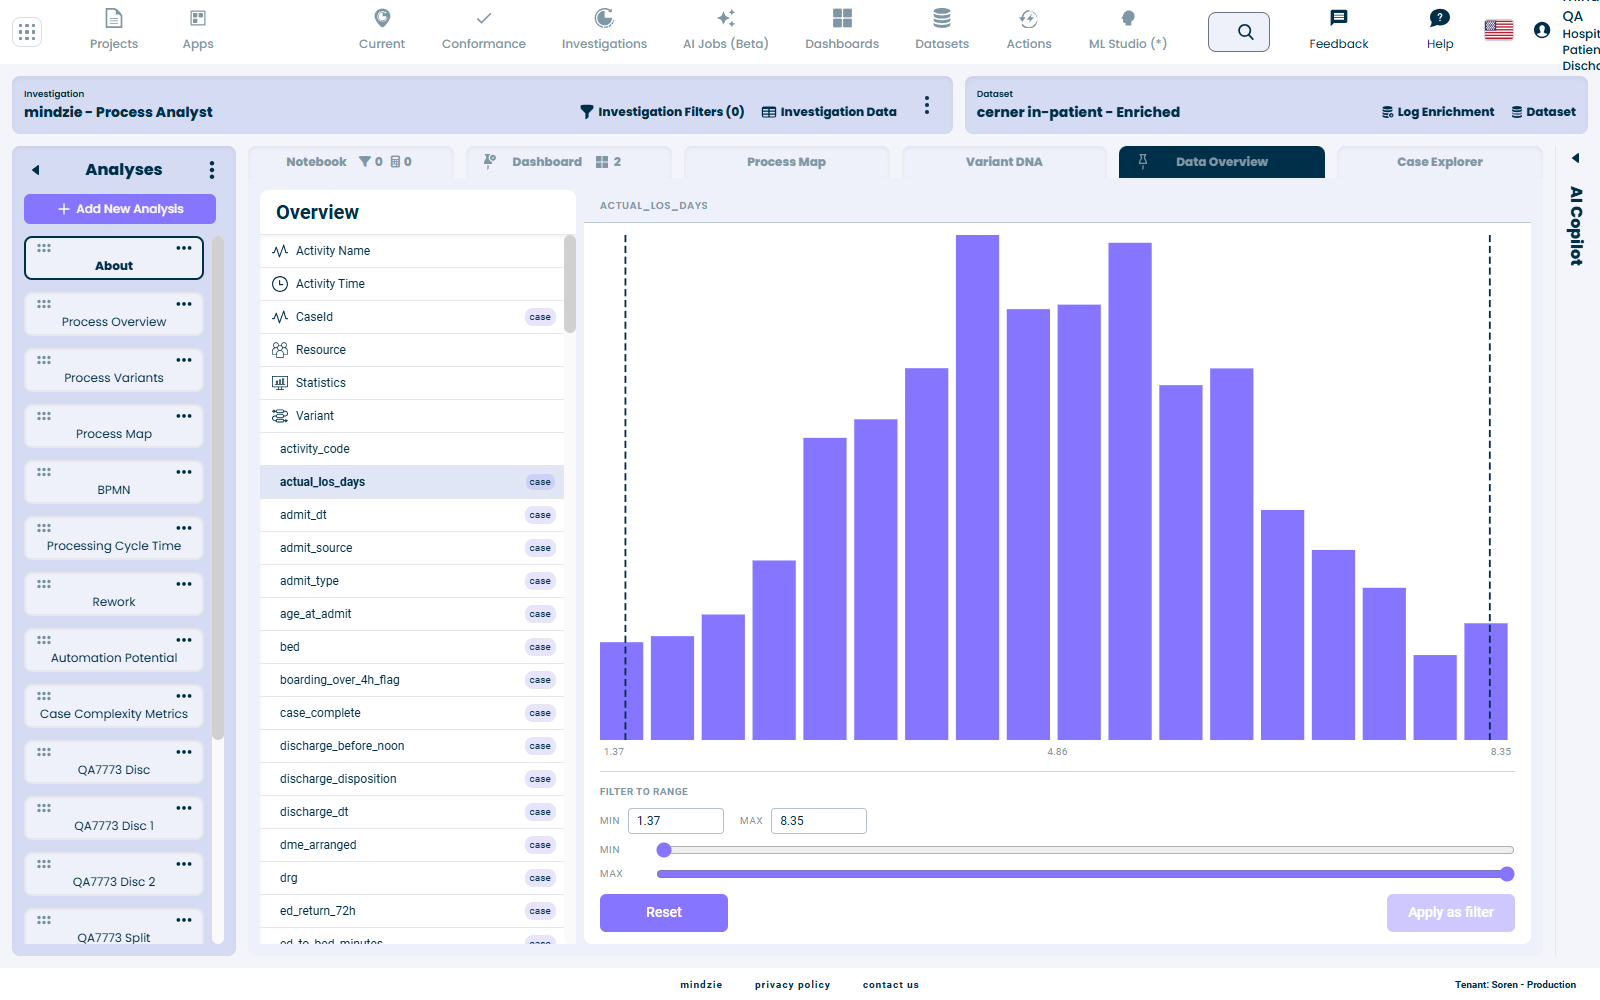
Task: Open the apps grid launcher icon
Action: [27, 32]
